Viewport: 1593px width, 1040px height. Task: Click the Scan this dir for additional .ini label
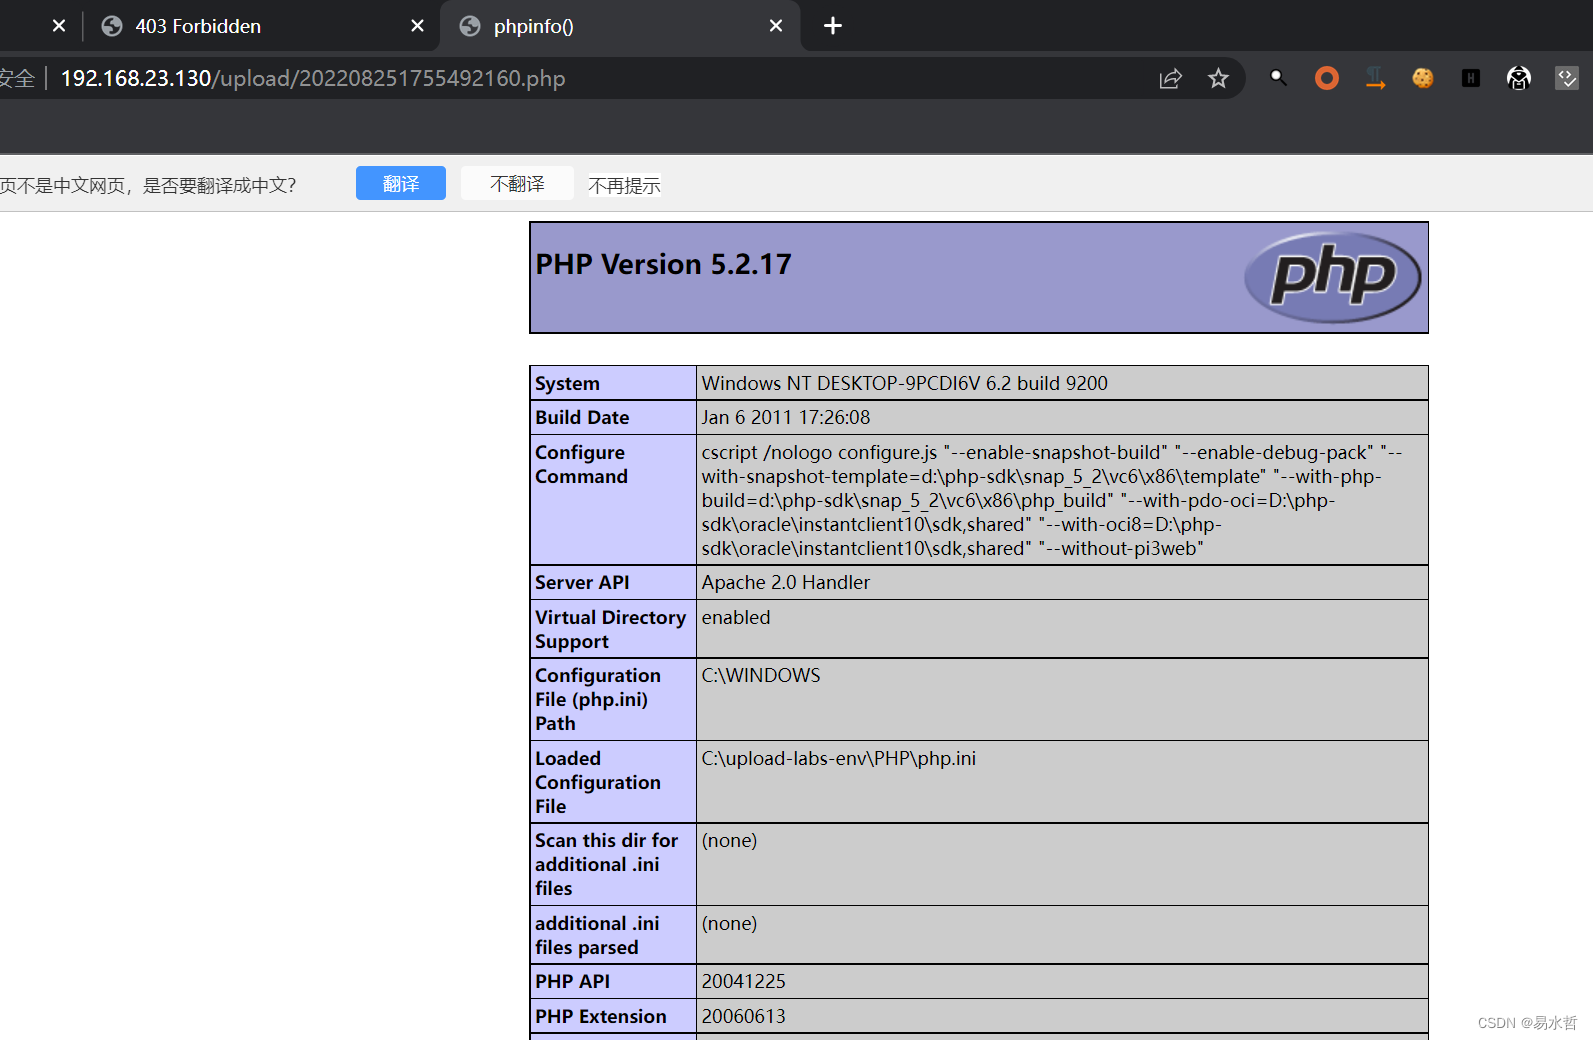click(606, 864)
